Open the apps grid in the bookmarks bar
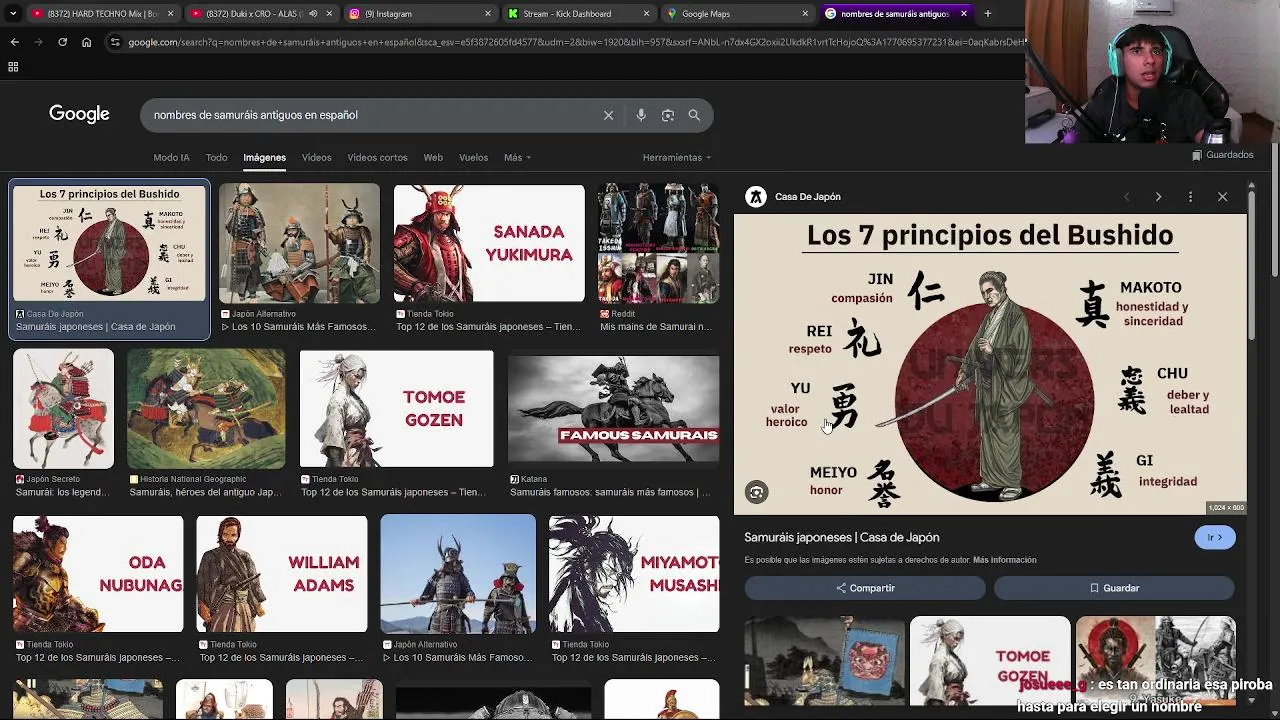Screen dimensions: 1280x720 click(x=13, y=67)
